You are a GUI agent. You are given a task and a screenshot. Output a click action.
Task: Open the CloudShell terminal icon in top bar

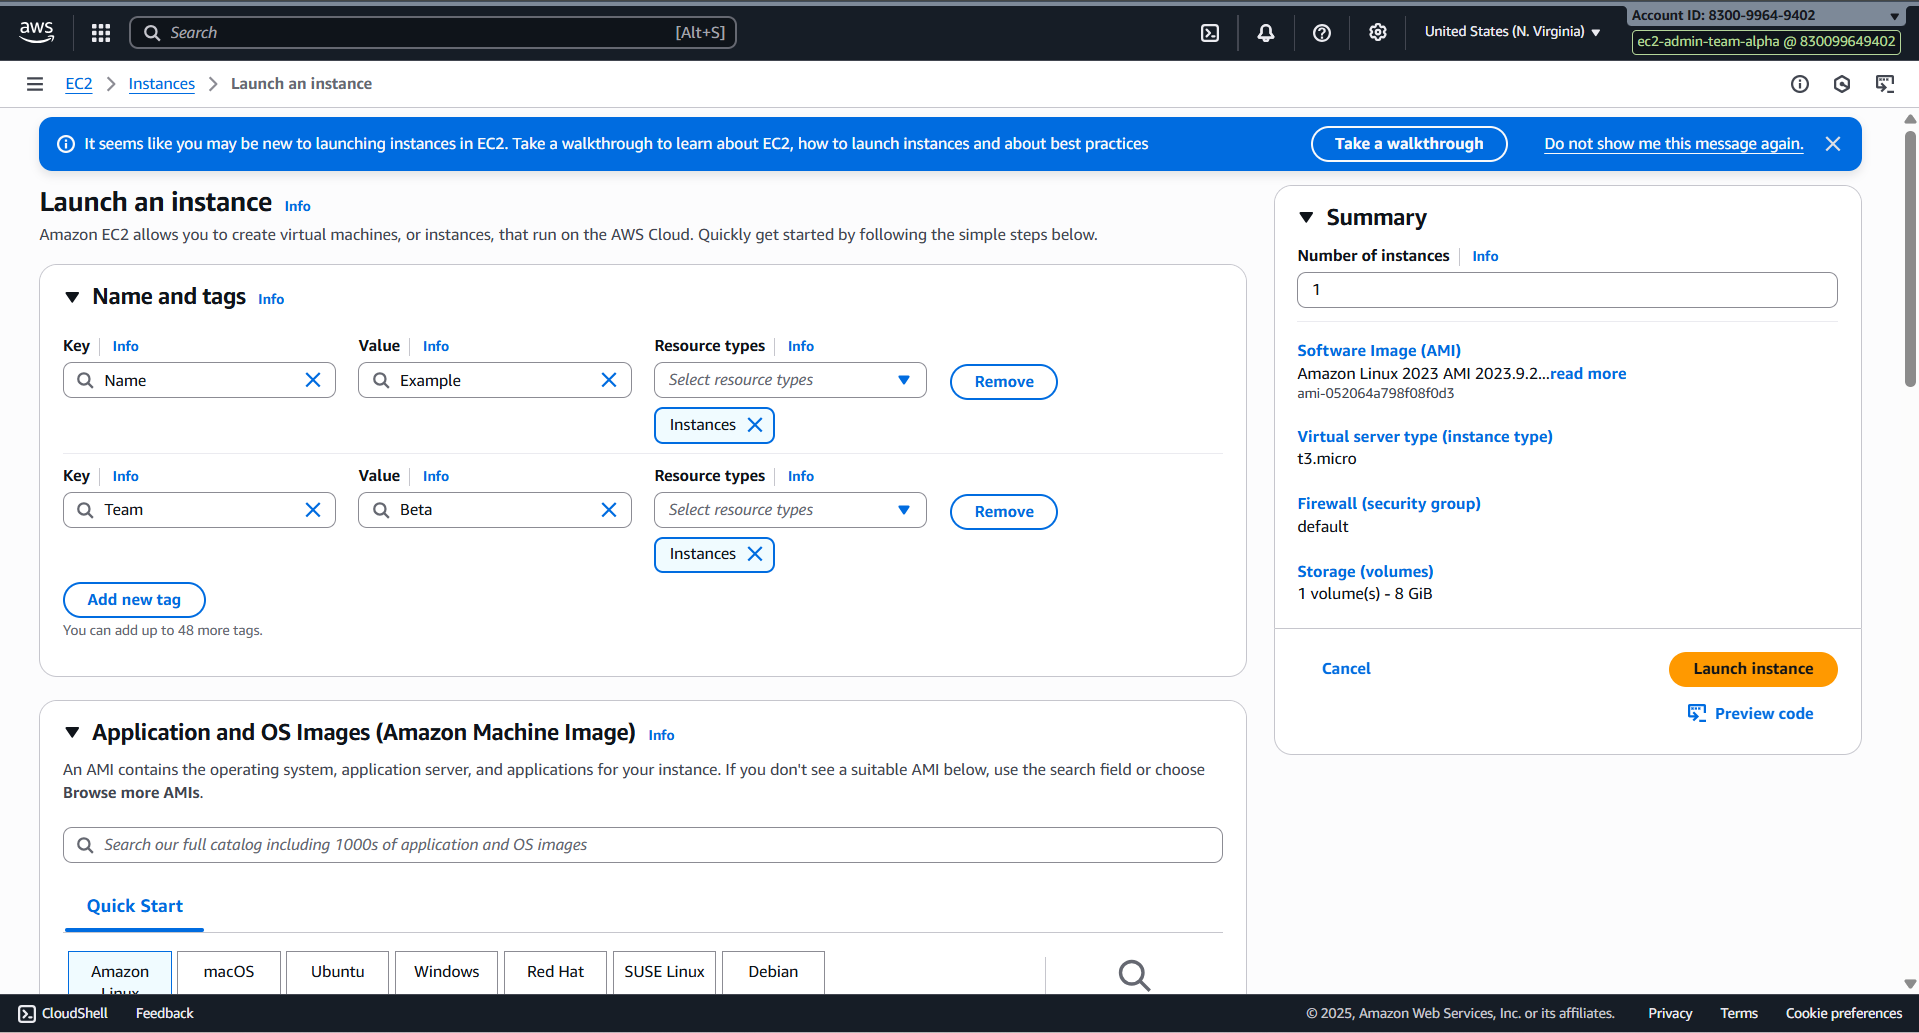coord(1209,32)
